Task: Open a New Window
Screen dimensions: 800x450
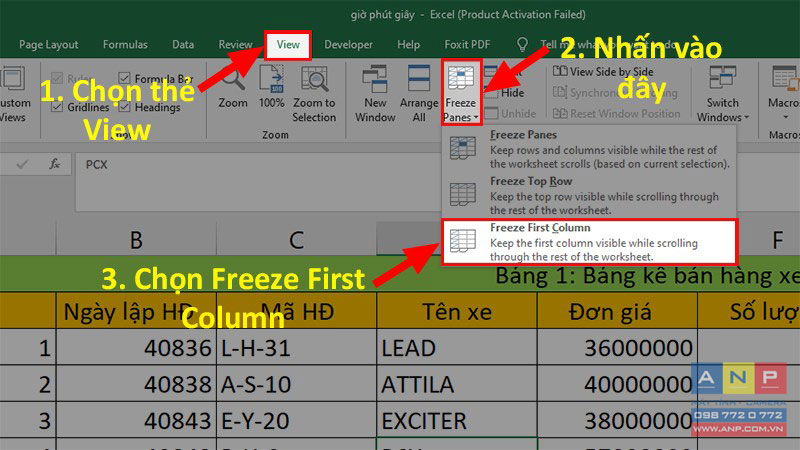Action: 375,94
